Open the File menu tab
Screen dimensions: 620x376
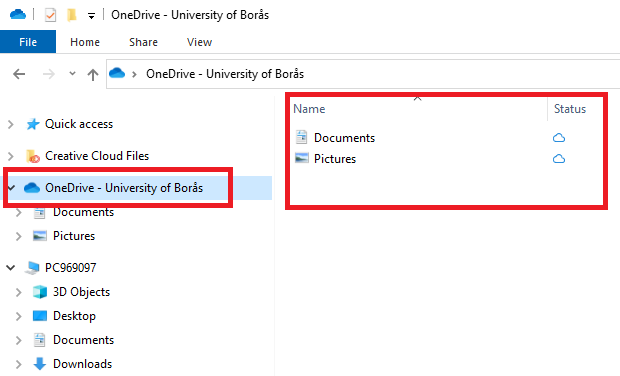click(28, 42)
